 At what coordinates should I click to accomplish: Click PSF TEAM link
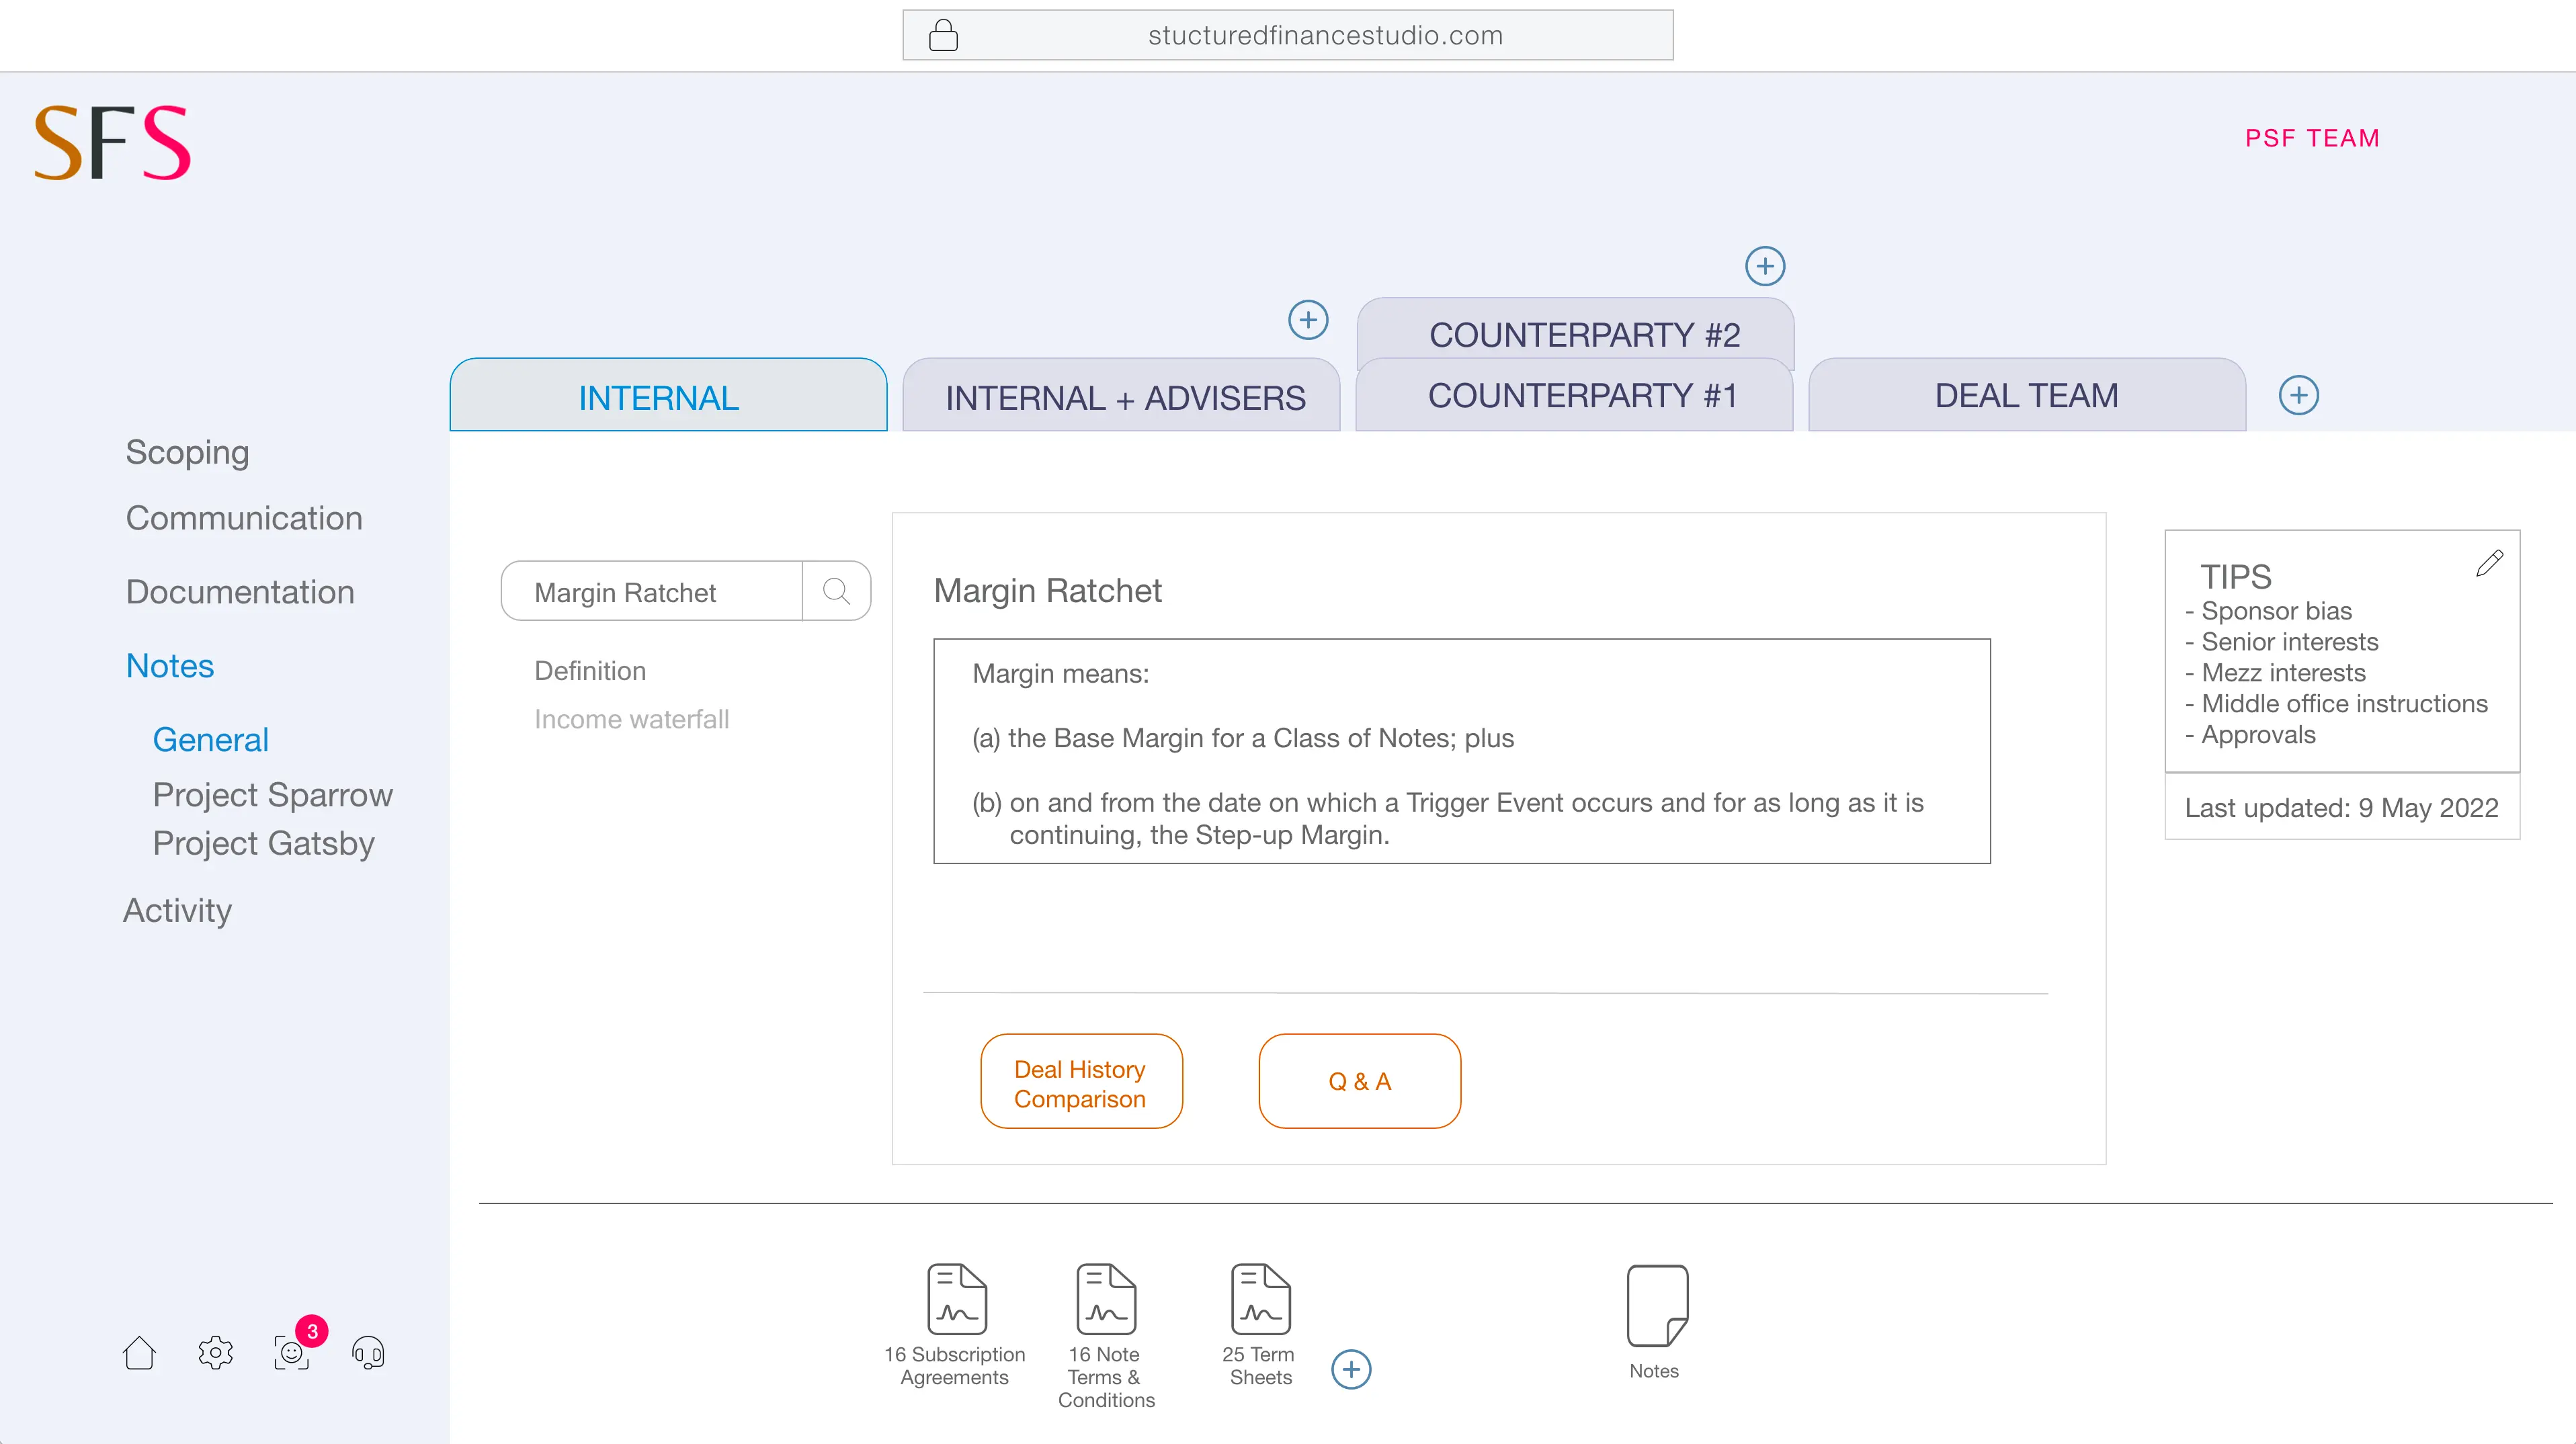[2312, 138]
